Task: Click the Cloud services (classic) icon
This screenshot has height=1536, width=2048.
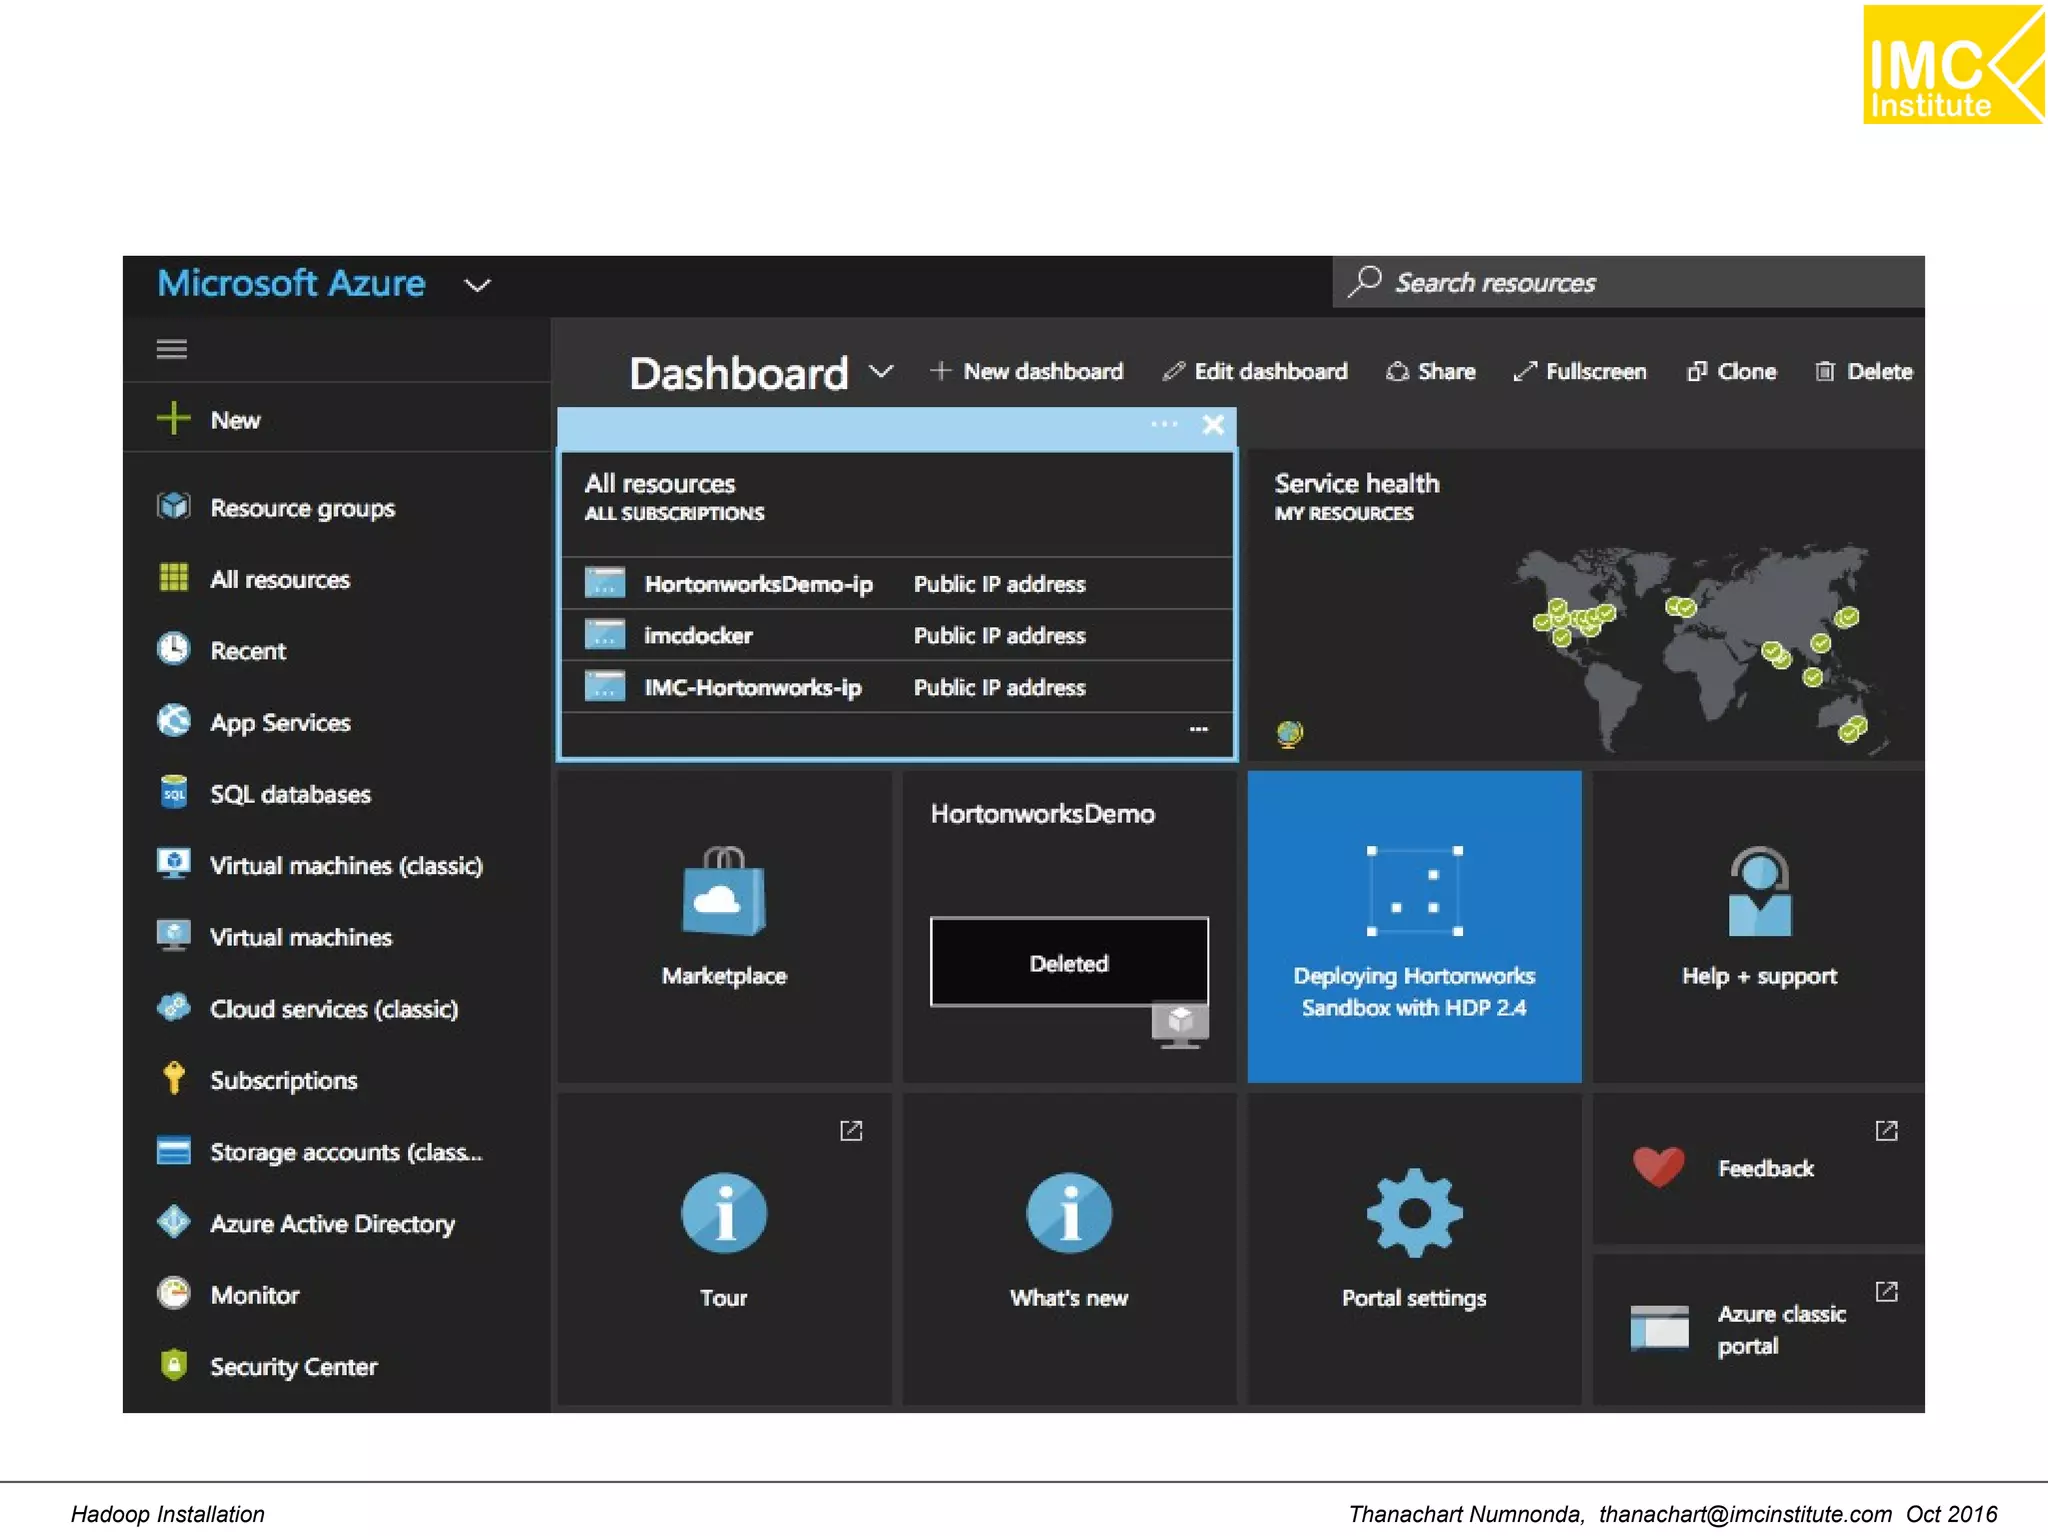Action: point(174,1007)
